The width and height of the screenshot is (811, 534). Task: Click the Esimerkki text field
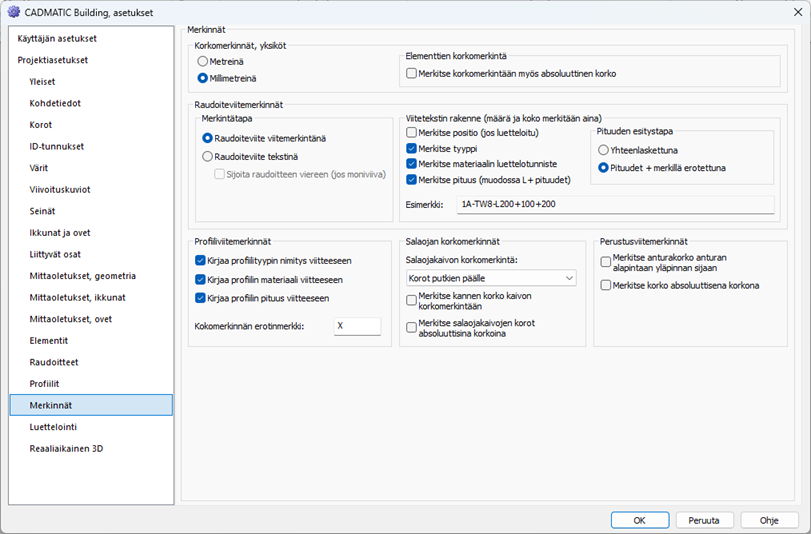pyautogui.click(x=614, y=204)
